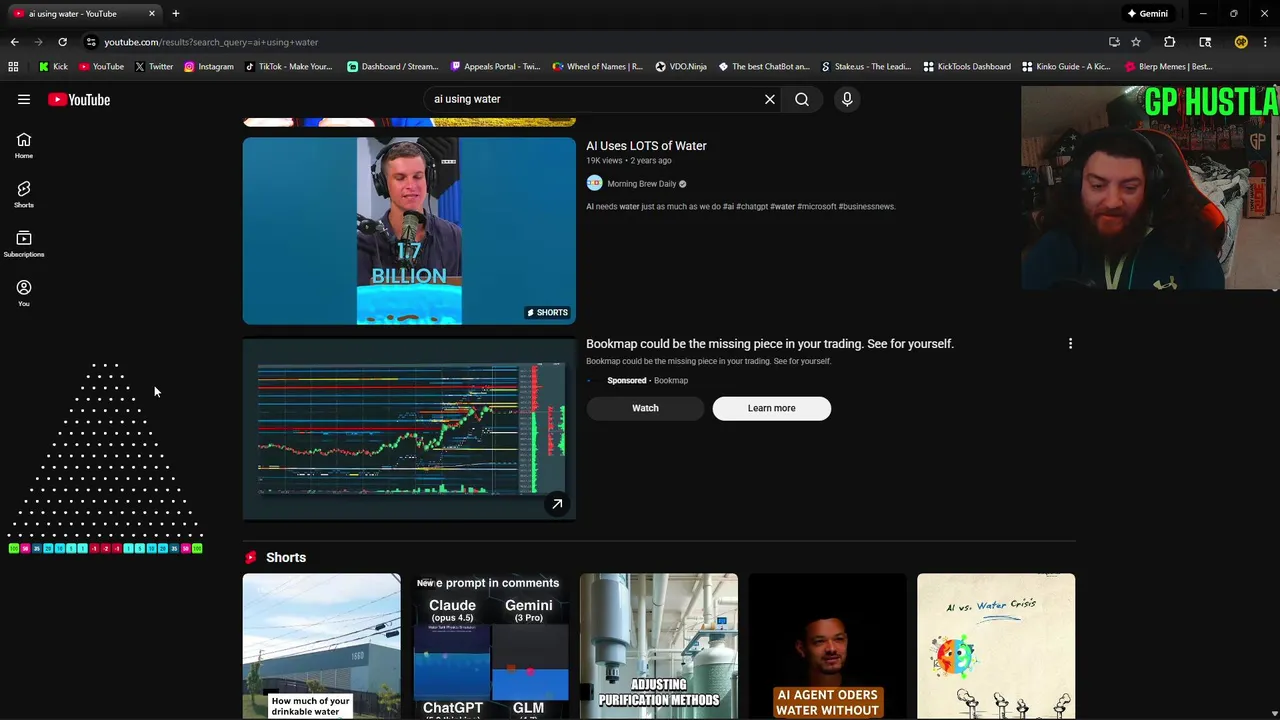This screenshot has width=1280, height=720.
Task: Open the Appeals Portal bookmark
Action: coord(495,67)
